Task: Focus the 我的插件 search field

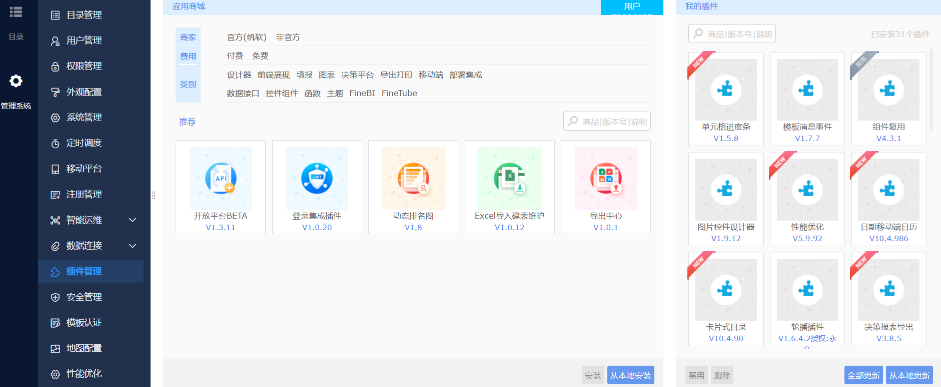Action: click(x=732, y=34)
